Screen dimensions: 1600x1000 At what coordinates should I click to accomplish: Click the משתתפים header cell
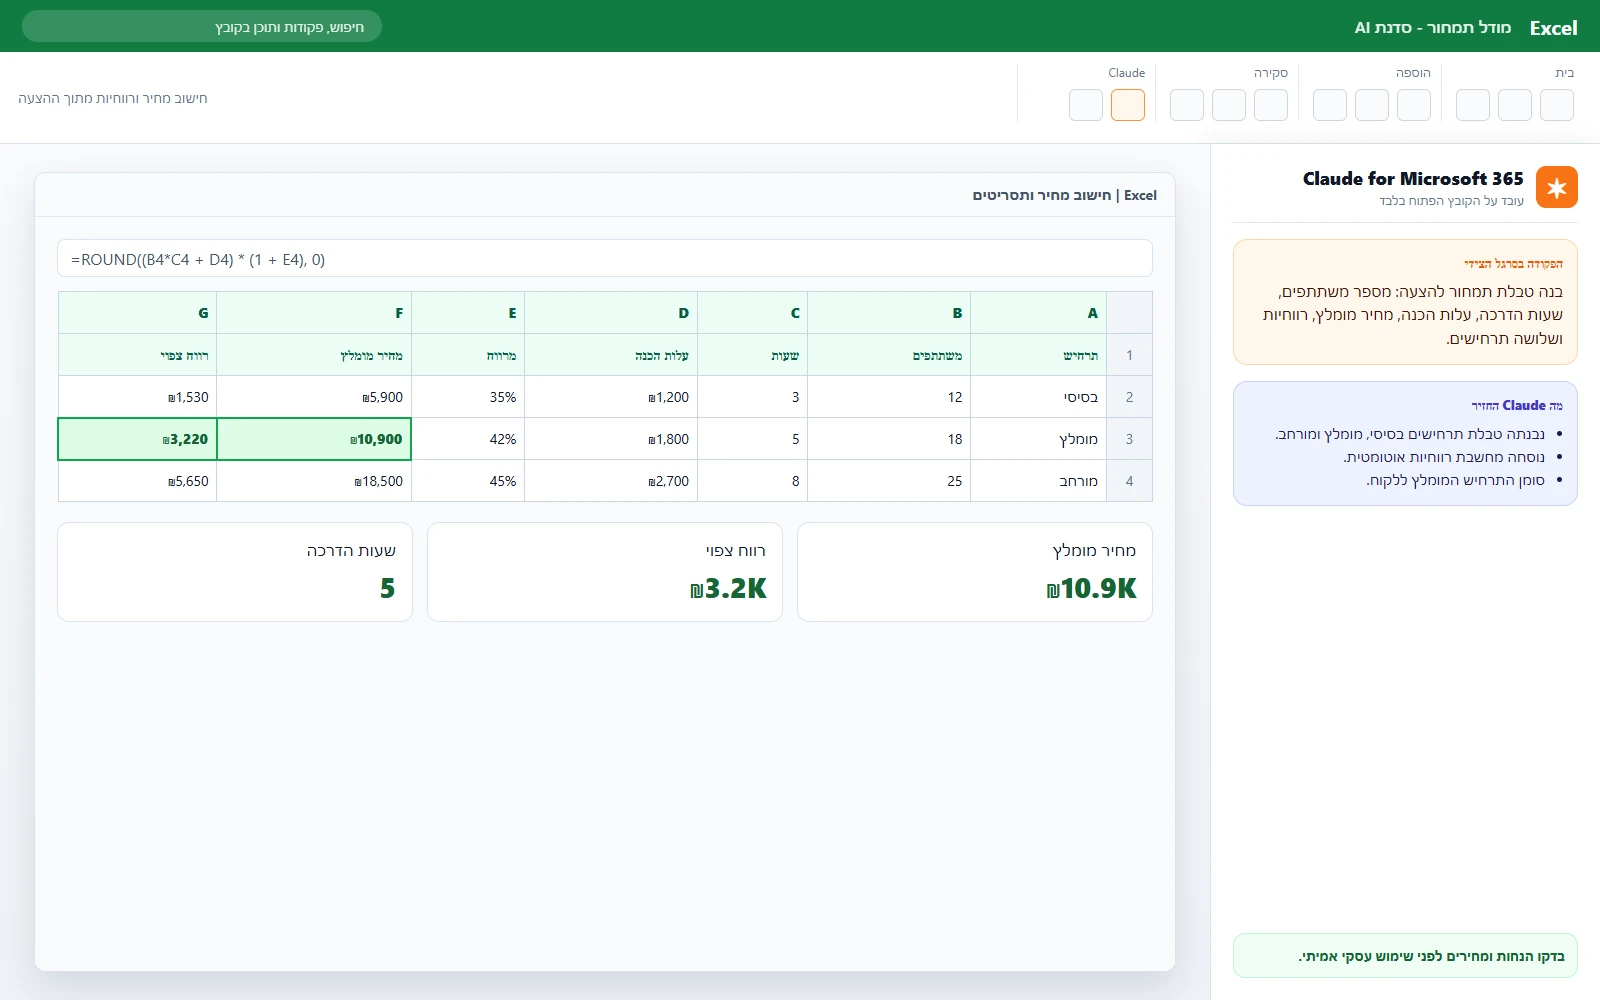(x=889, y=355)
